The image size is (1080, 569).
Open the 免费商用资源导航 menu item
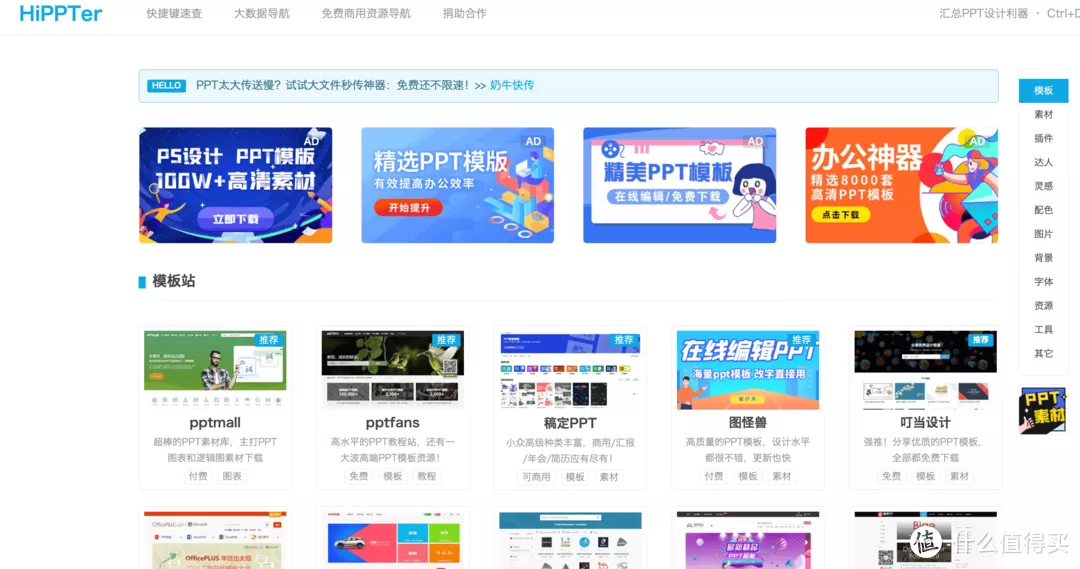click(x=366, y=14)
